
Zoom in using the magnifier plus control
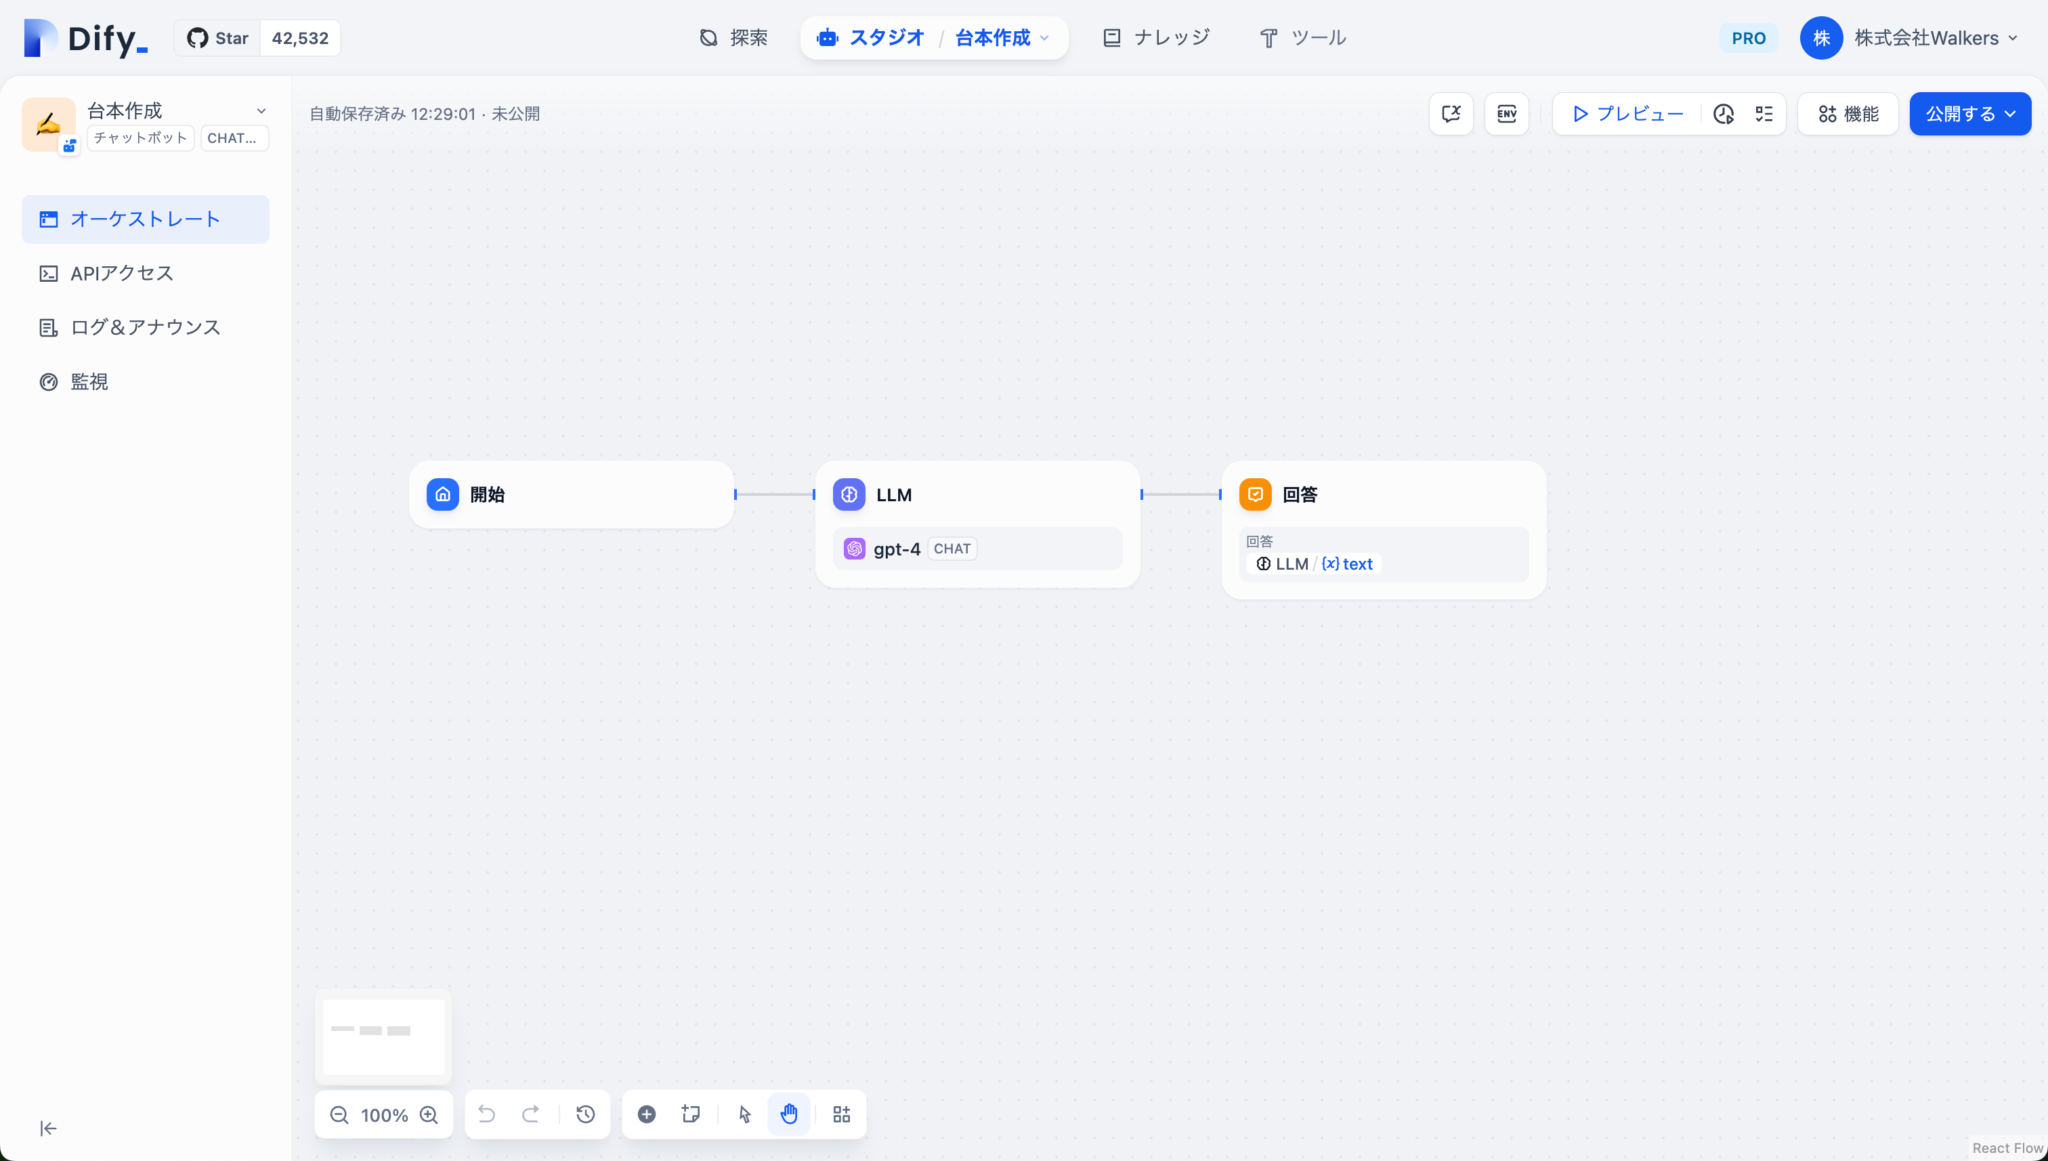point(429,1114)
